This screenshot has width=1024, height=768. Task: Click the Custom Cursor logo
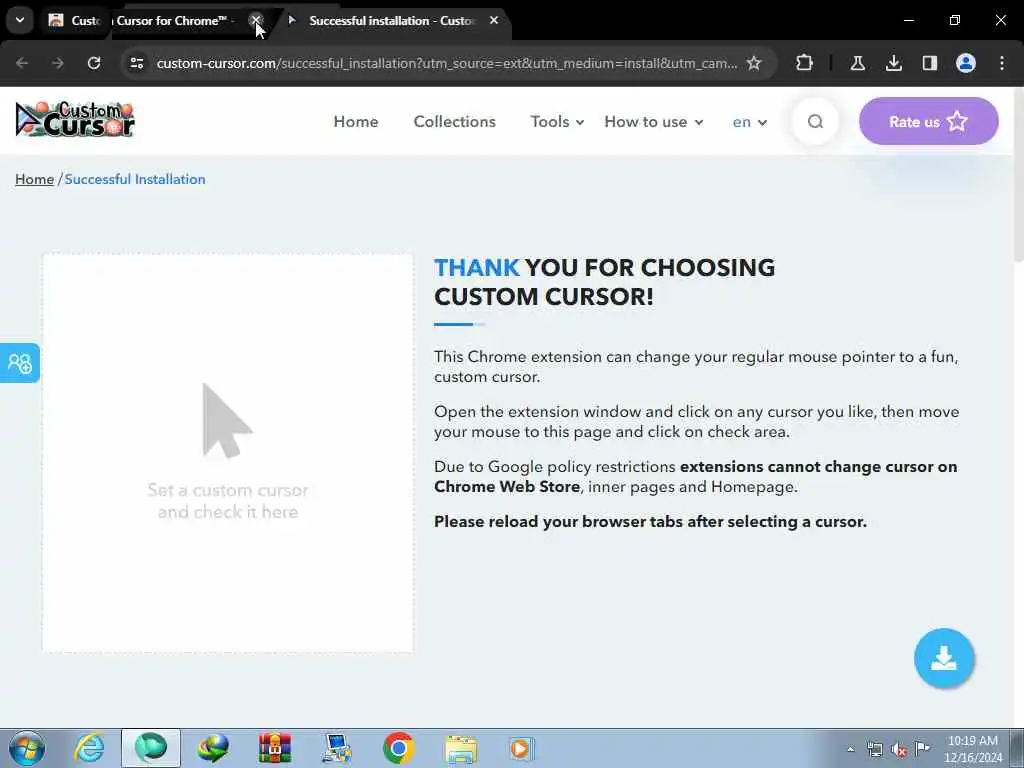pos(75,120)
